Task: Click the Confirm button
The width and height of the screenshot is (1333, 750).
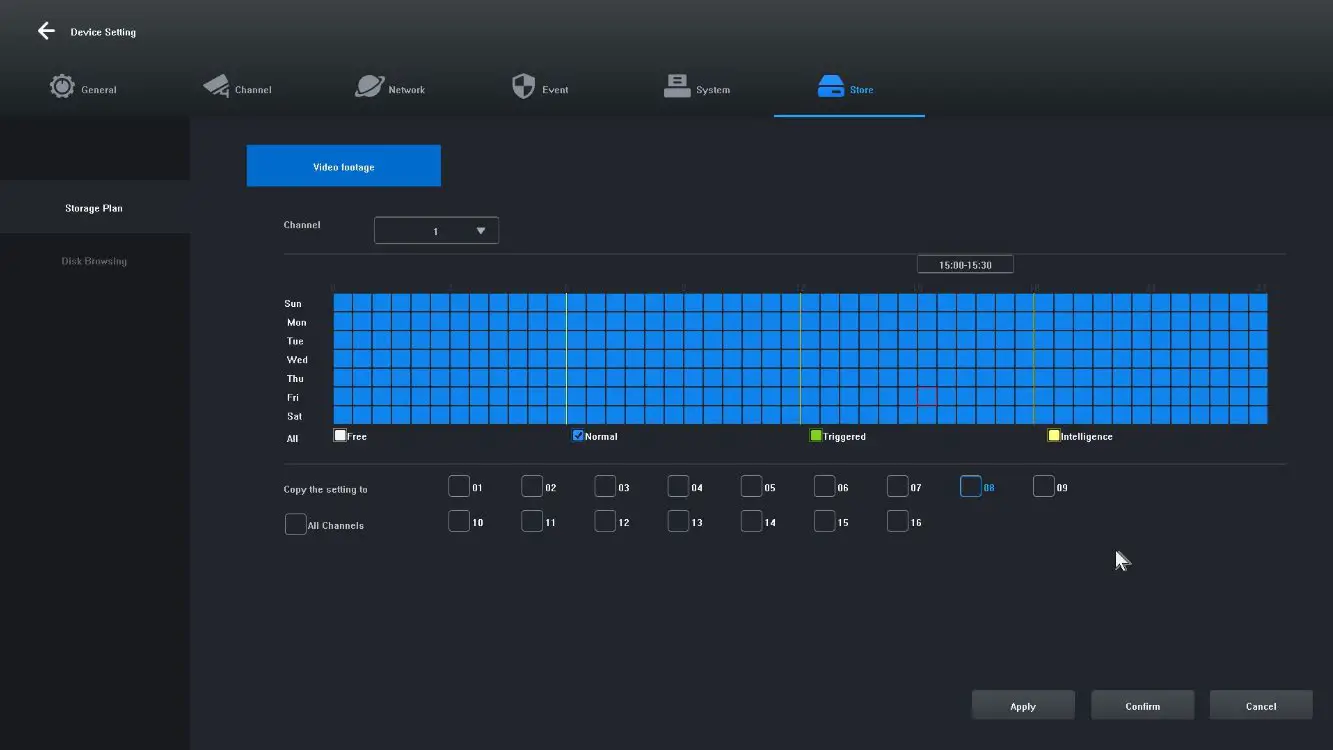Action: [x=1142, y=706]
